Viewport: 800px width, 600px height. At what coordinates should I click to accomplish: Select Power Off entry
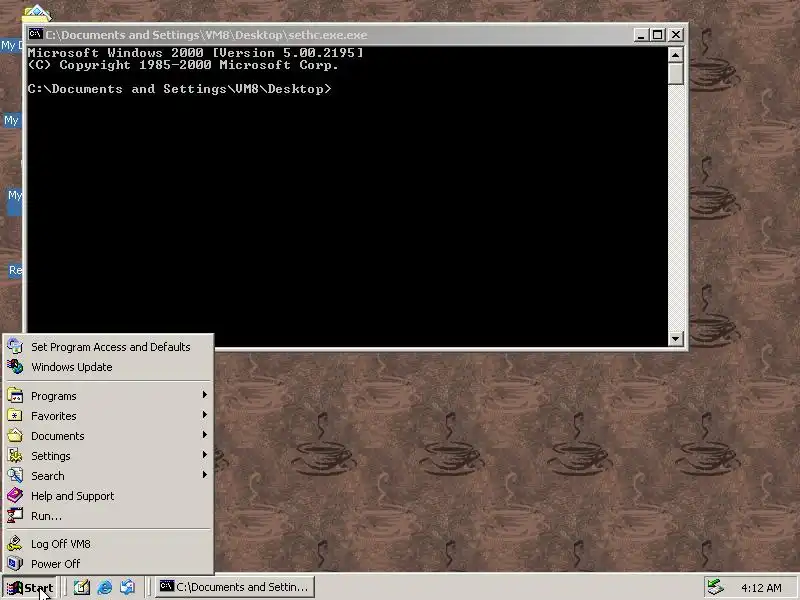pyautogui.click(x=108, y=564)
